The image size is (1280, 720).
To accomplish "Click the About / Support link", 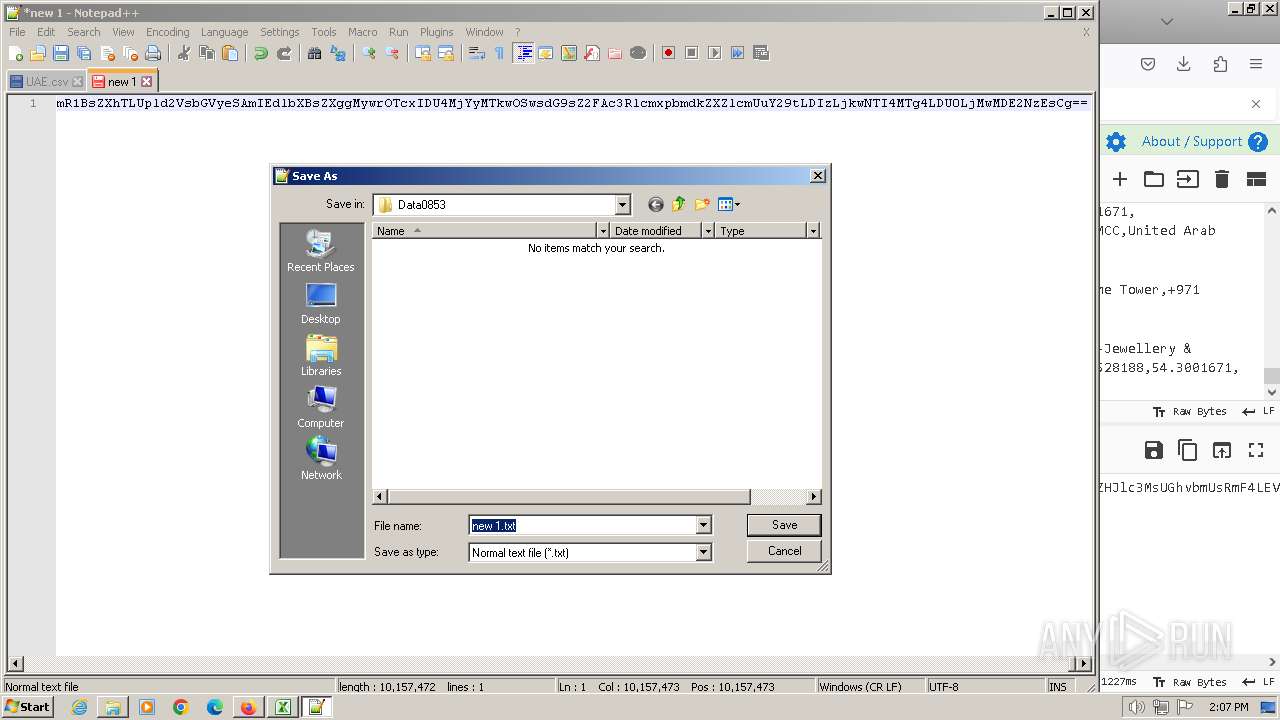I will (x=1192, y=142).
